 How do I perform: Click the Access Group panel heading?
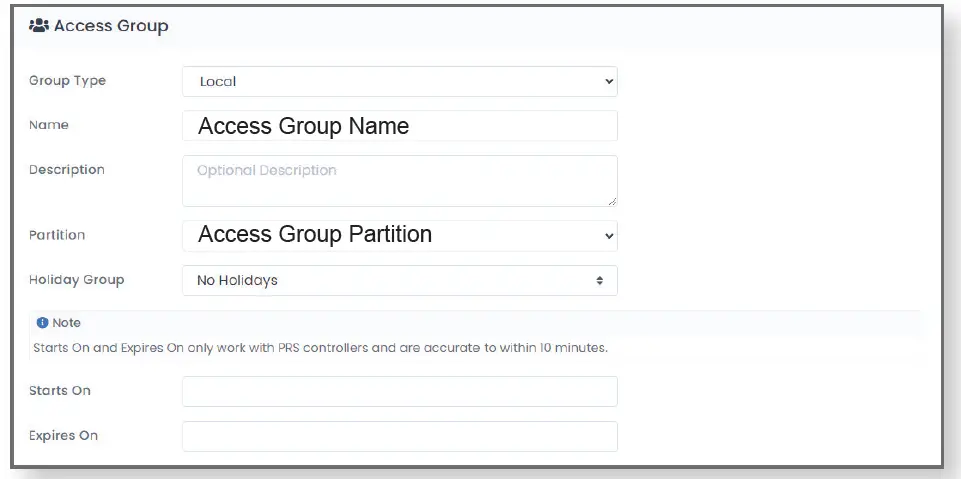[110, 27]
